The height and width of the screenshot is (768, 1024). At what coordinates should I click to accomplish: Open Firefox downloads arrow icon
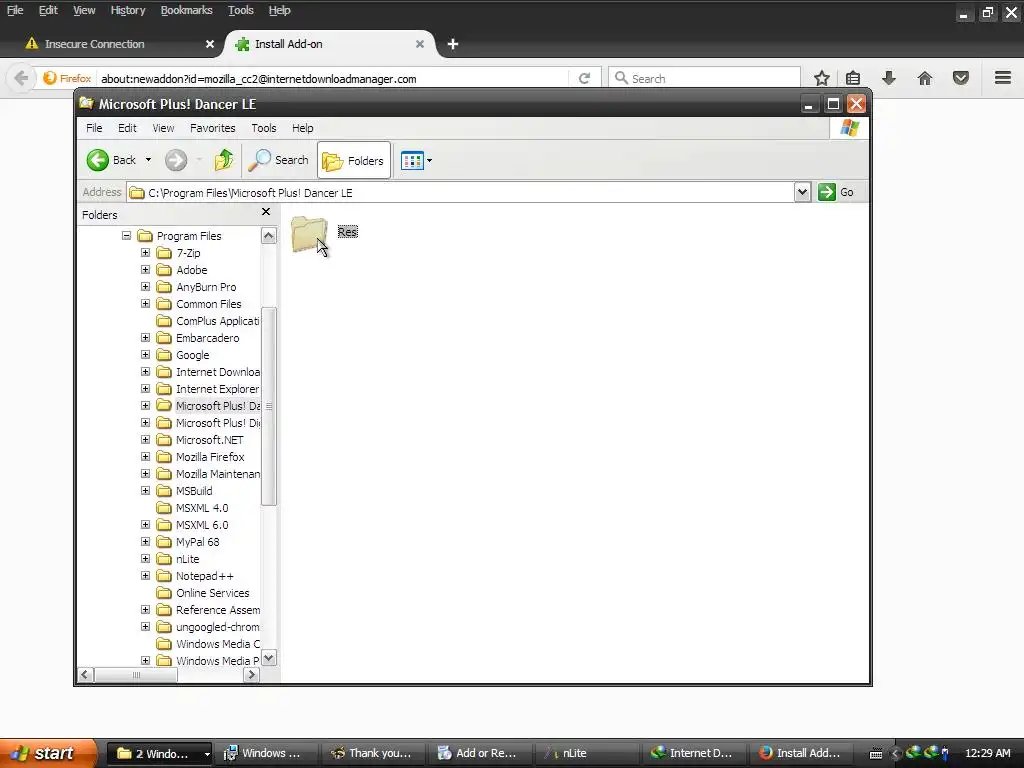(889, 78)
